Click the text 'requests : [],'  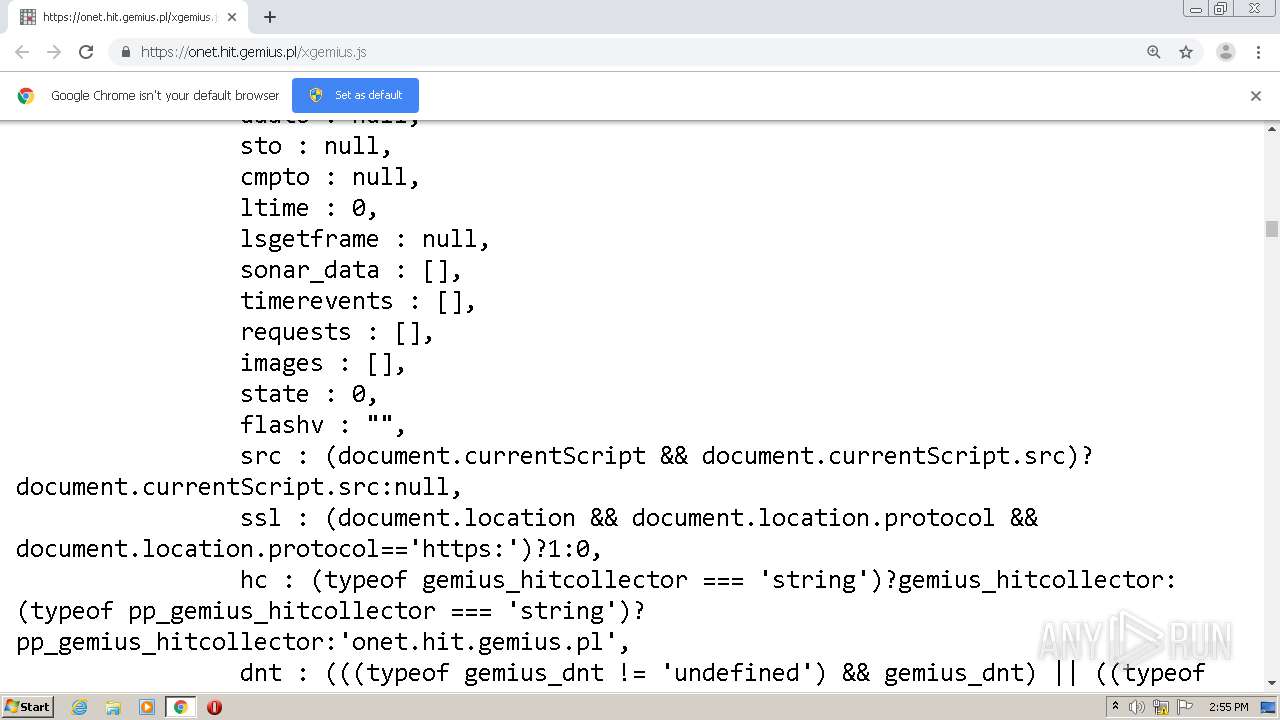337,332
